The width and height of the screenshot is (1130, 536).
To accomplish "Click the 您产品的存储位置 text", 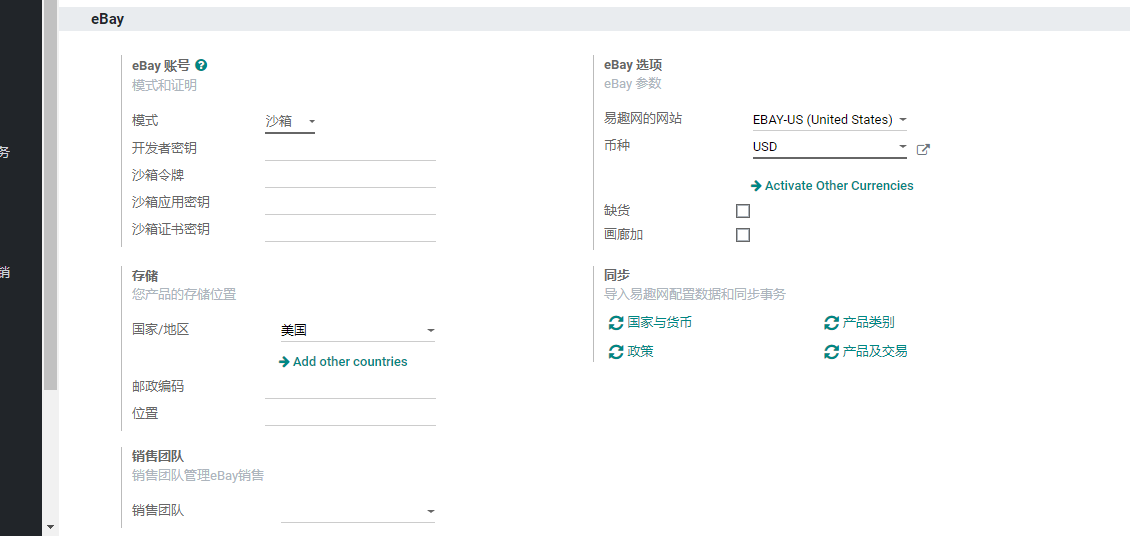I will coord(184,295).
